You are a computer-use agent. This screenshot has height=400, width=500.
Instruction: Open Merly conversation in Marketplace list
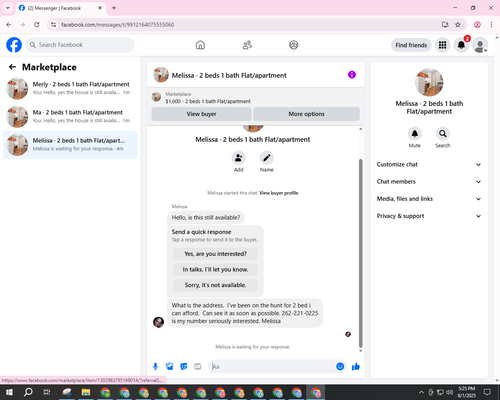click(x=70, y=88)
